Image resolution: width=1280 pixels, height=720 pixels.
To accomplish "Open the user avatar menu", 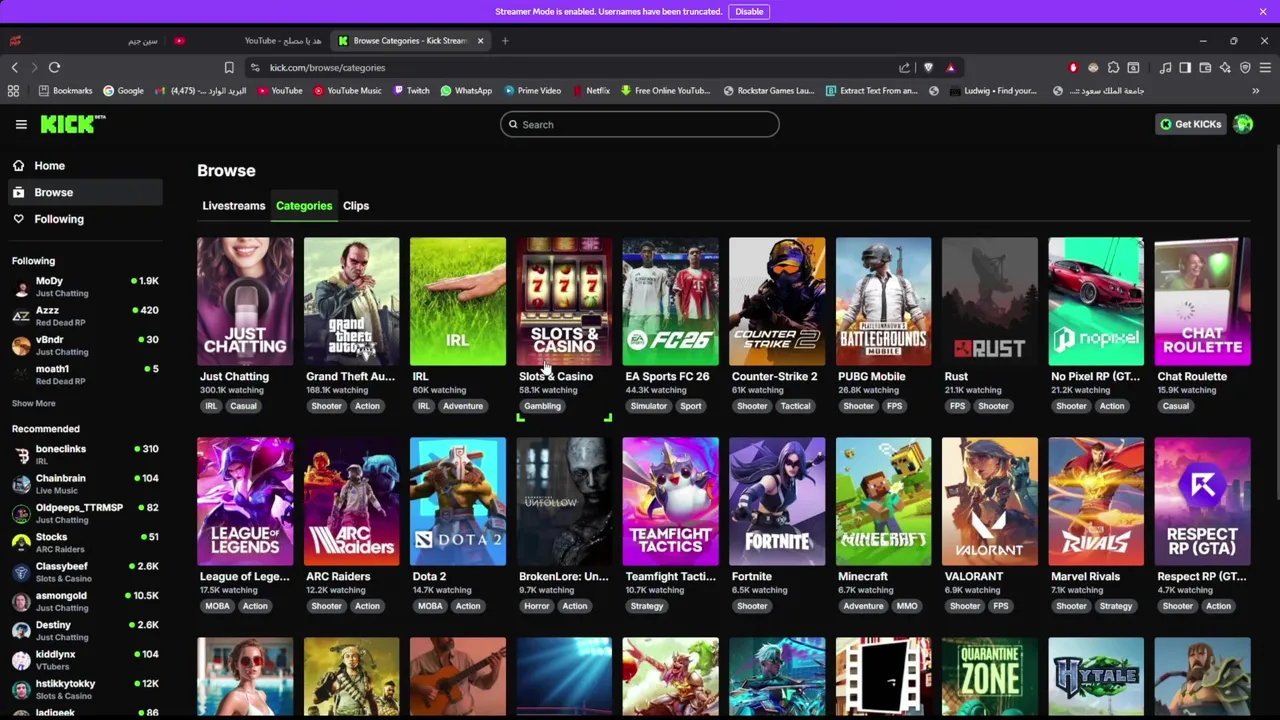I will [1243, 124].
